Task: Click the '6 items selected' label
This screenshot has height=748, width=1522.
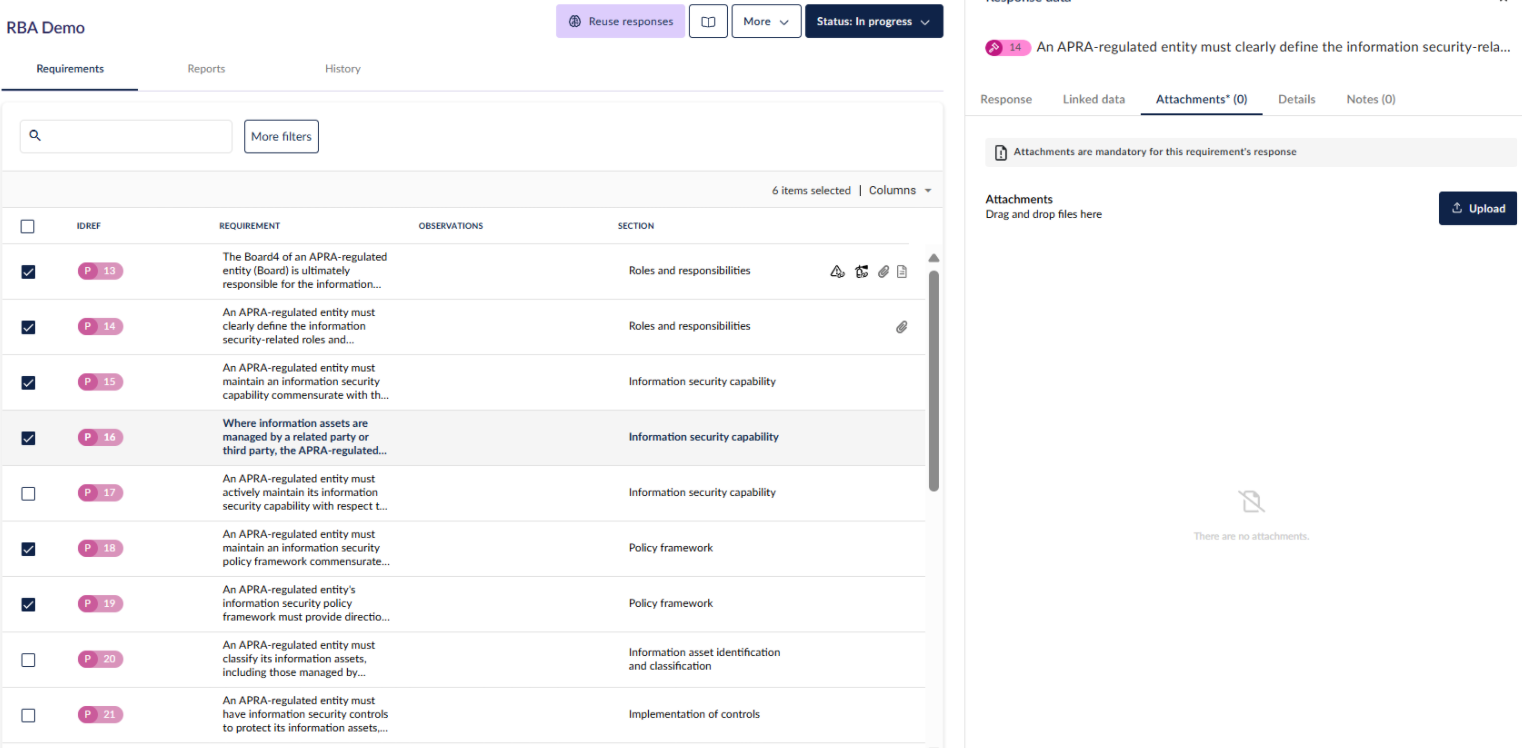Action: point(811,190)
